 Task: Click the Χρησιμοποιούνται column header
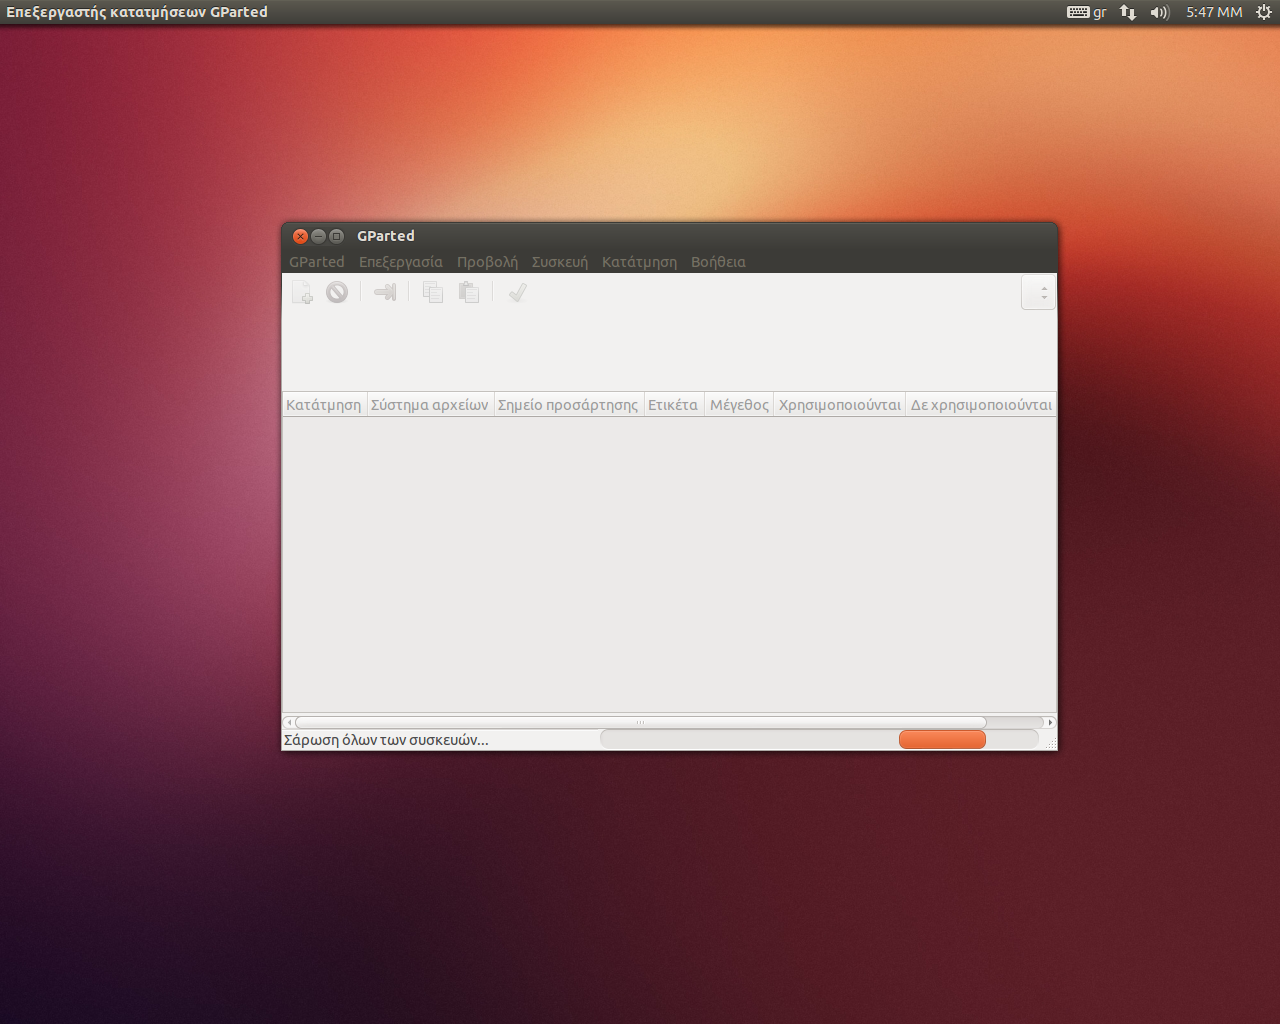(x=840, y=405)
